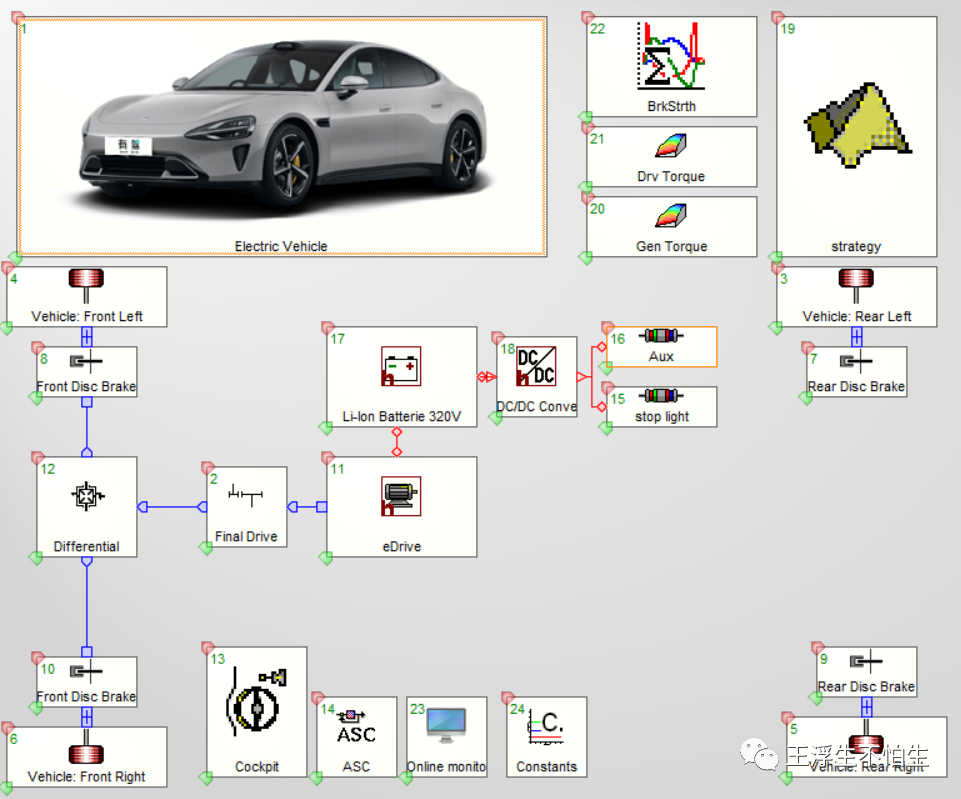Click the stop light label text

point(662,417)
